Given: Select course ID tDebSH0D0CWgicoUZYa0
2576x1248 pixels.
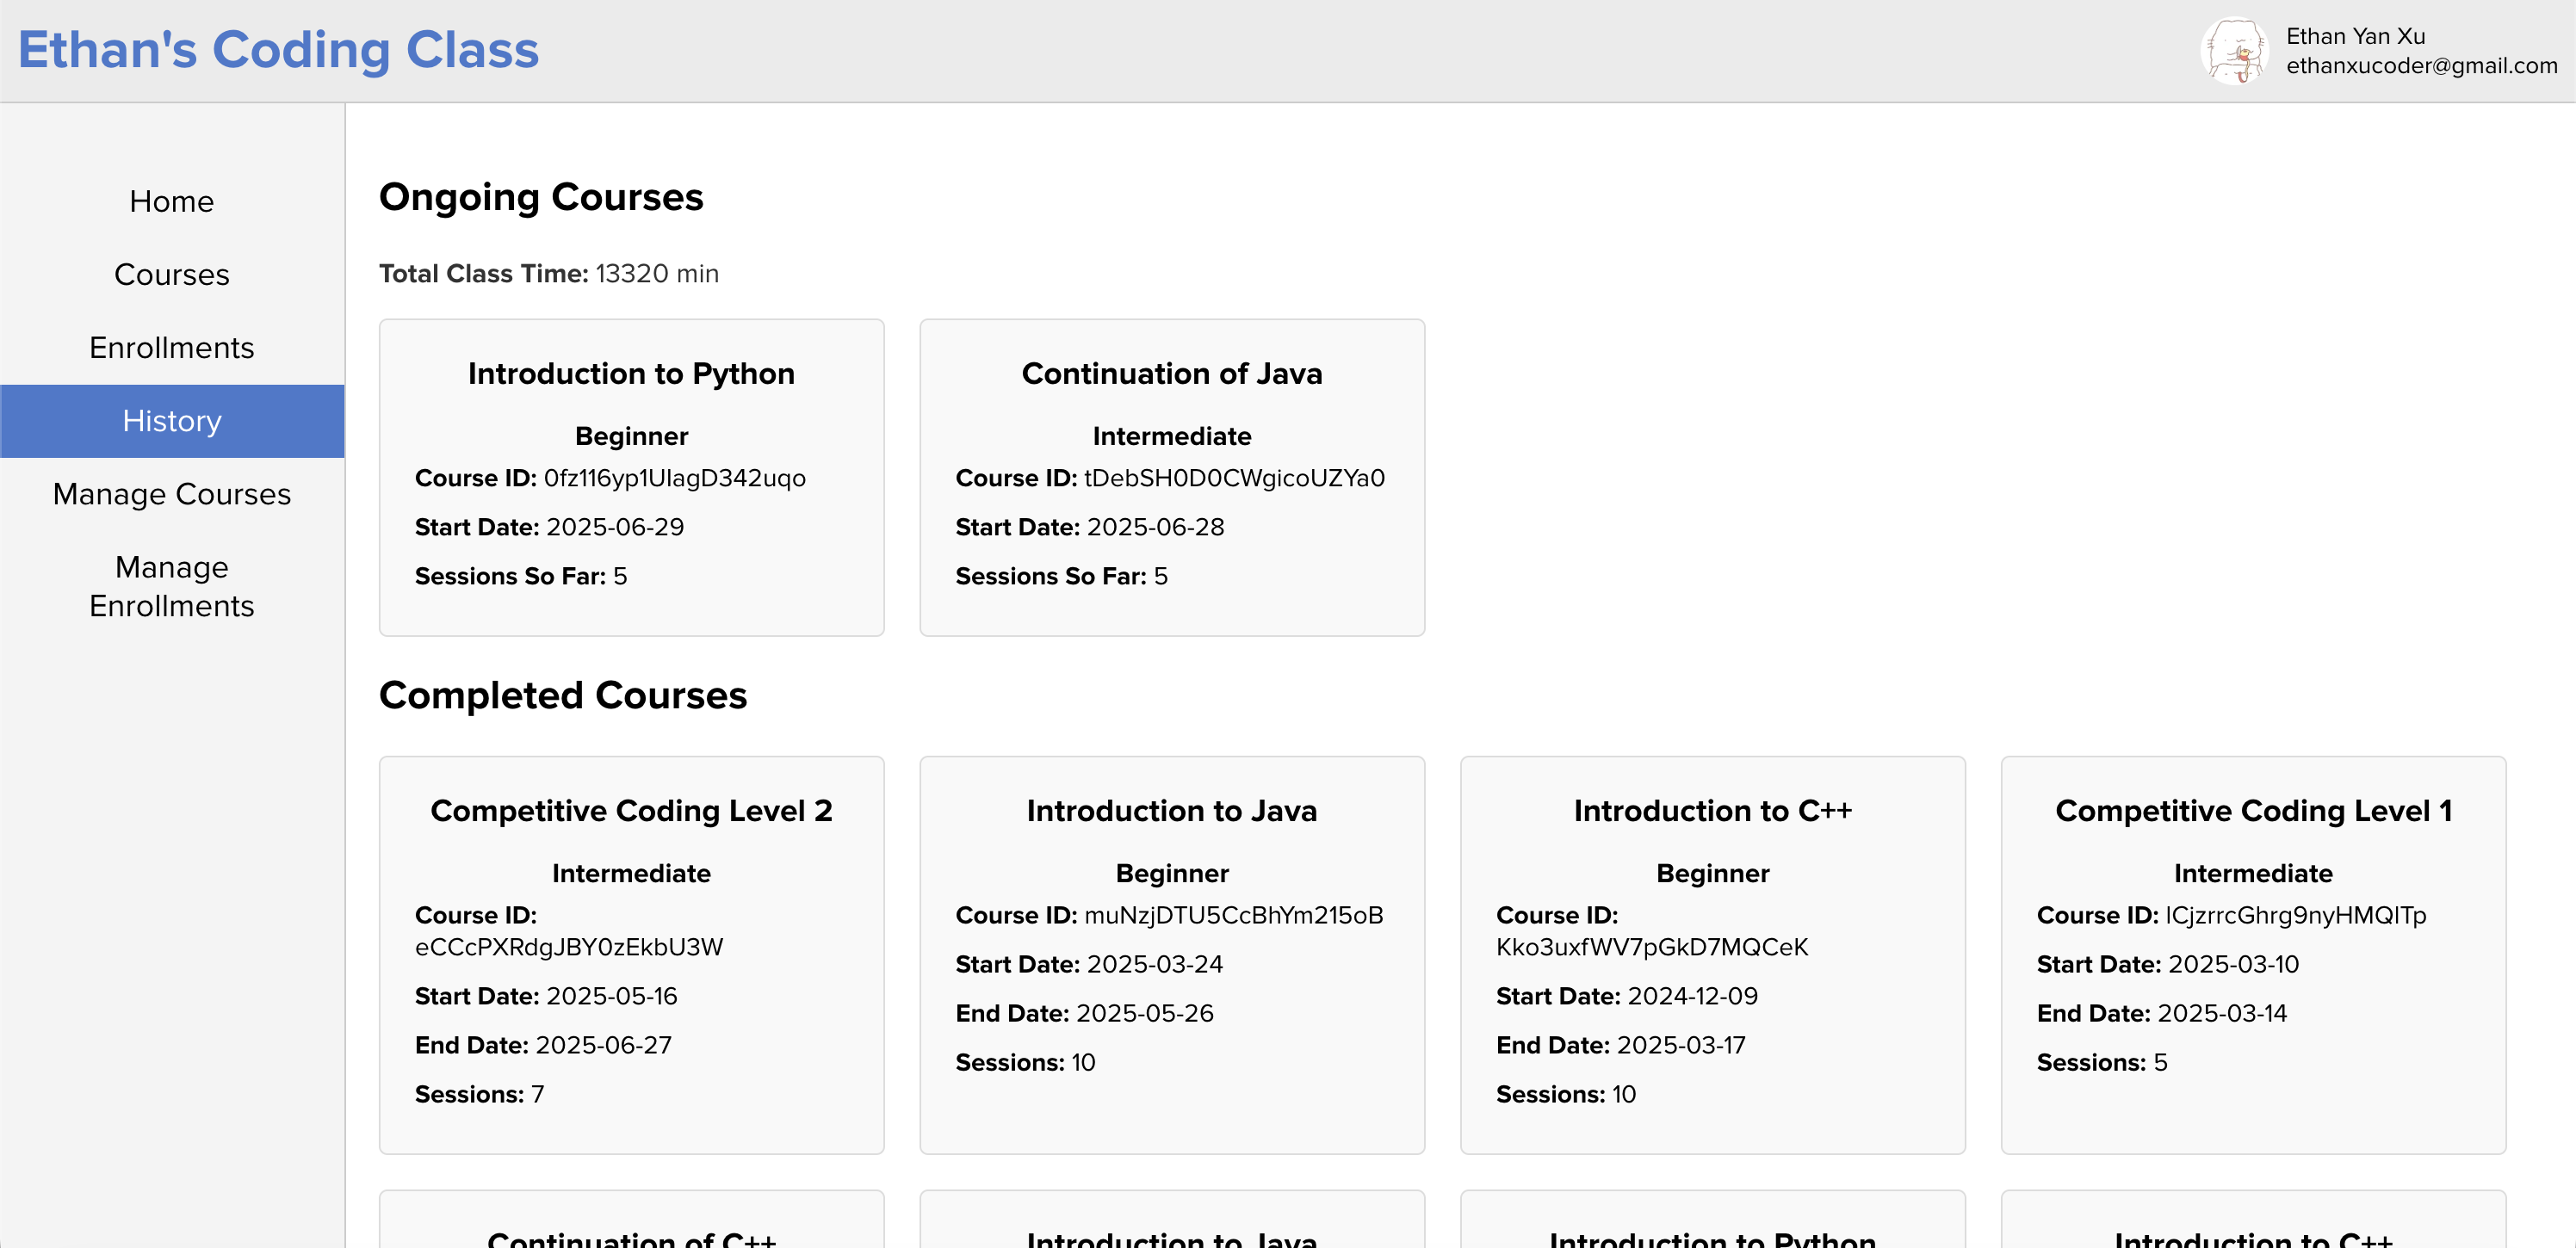Looking at the screenshot, I should (1235, 478).
